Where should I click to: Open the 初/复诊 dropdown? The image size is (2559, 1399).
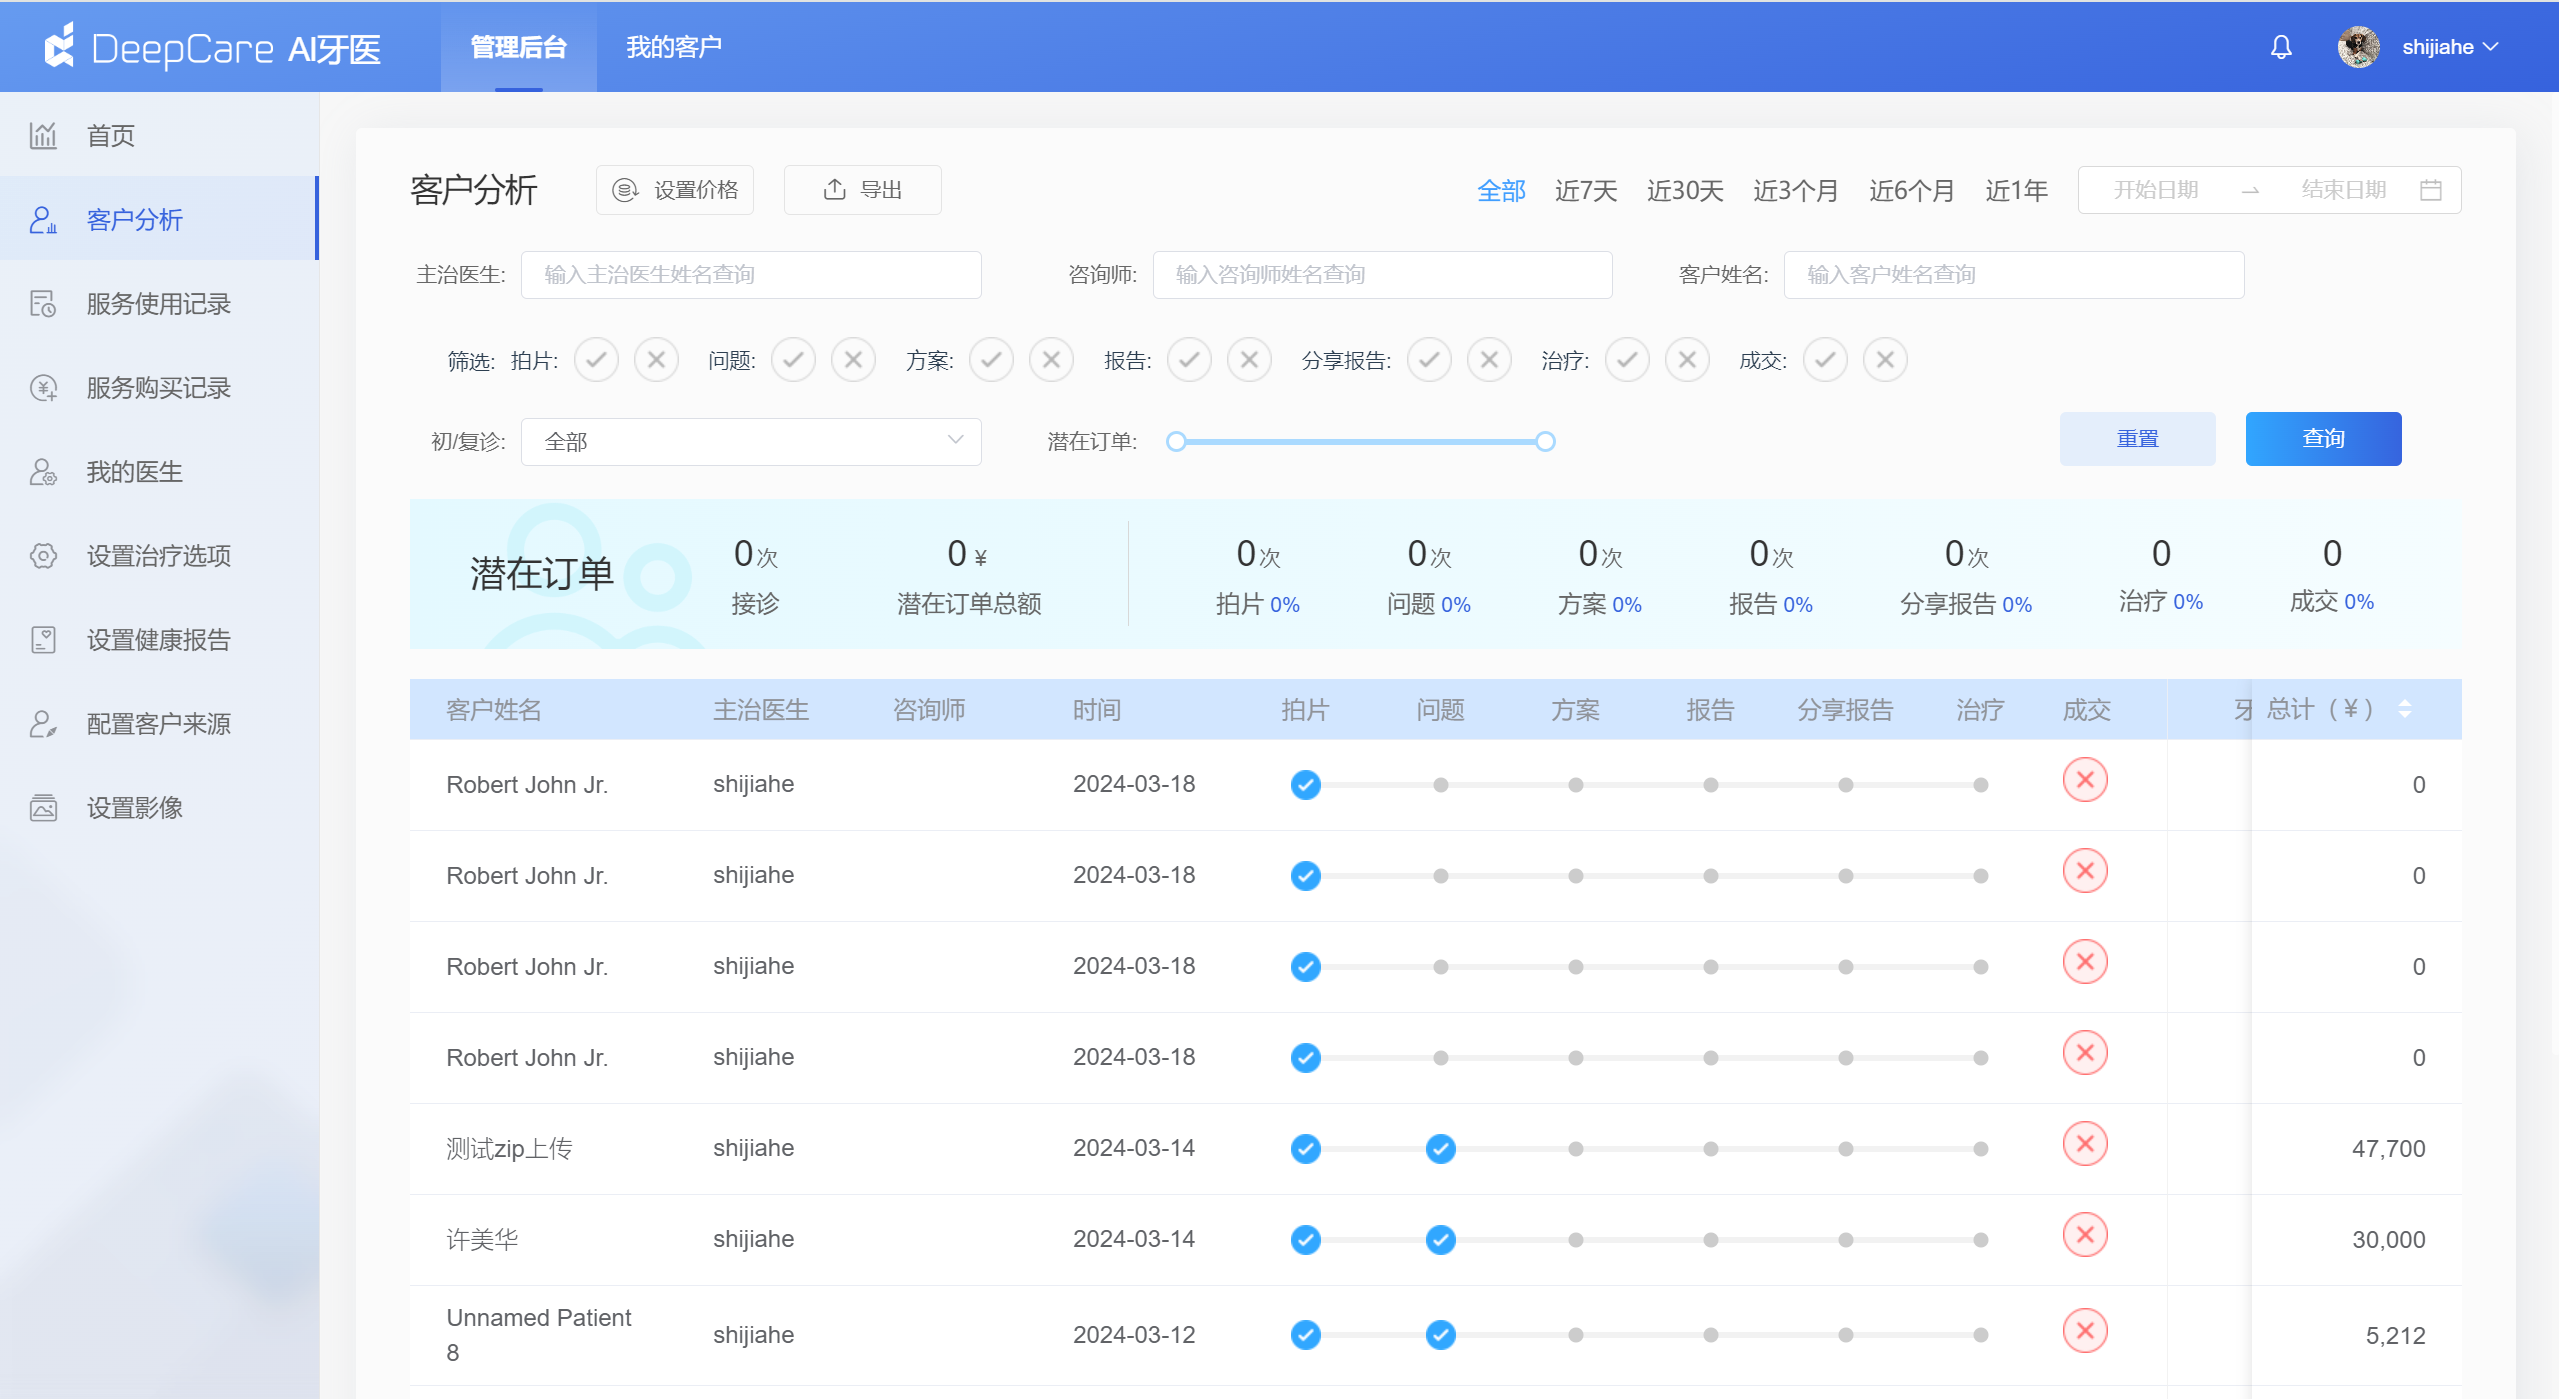[751, 441]
